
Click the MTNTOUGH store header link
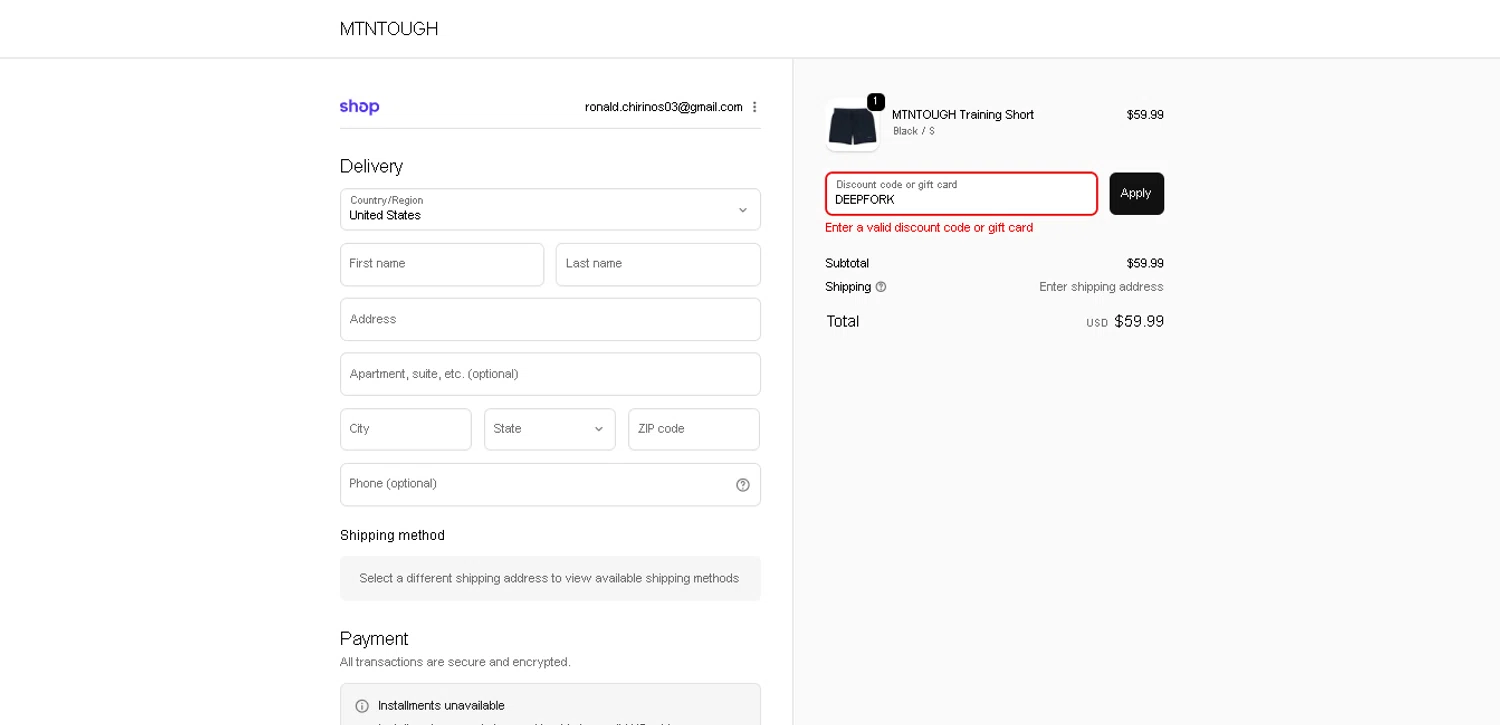[x=389, y=29]
